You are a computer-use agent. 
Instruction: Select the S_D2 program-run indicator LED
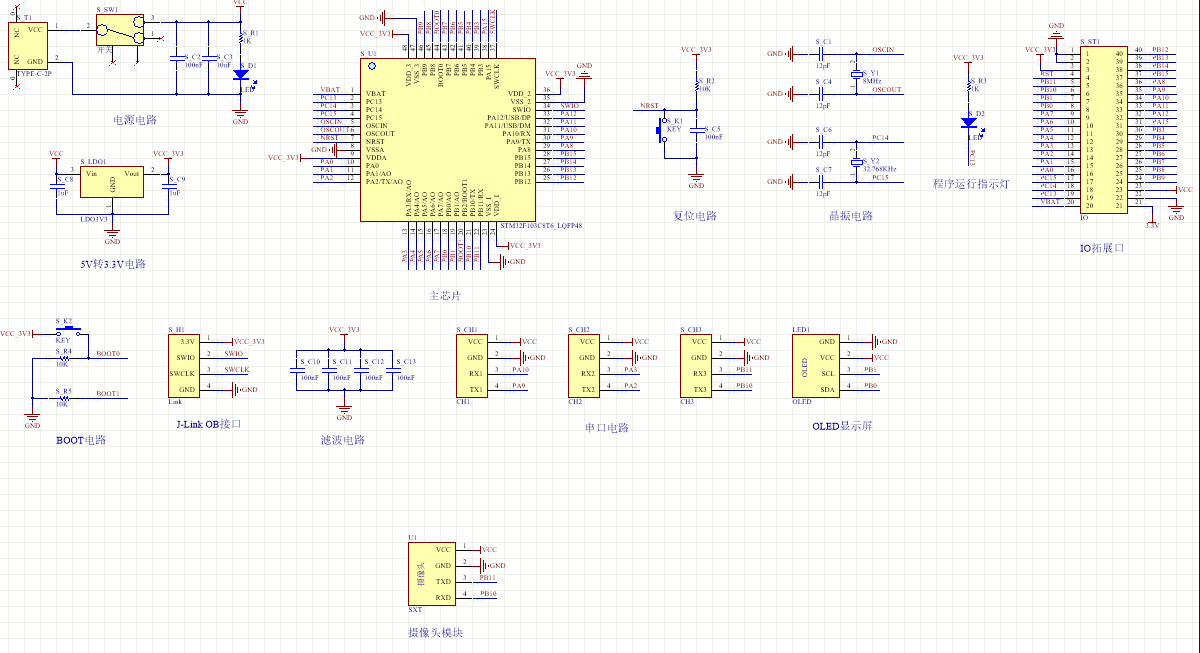click(x=968, y=122)
